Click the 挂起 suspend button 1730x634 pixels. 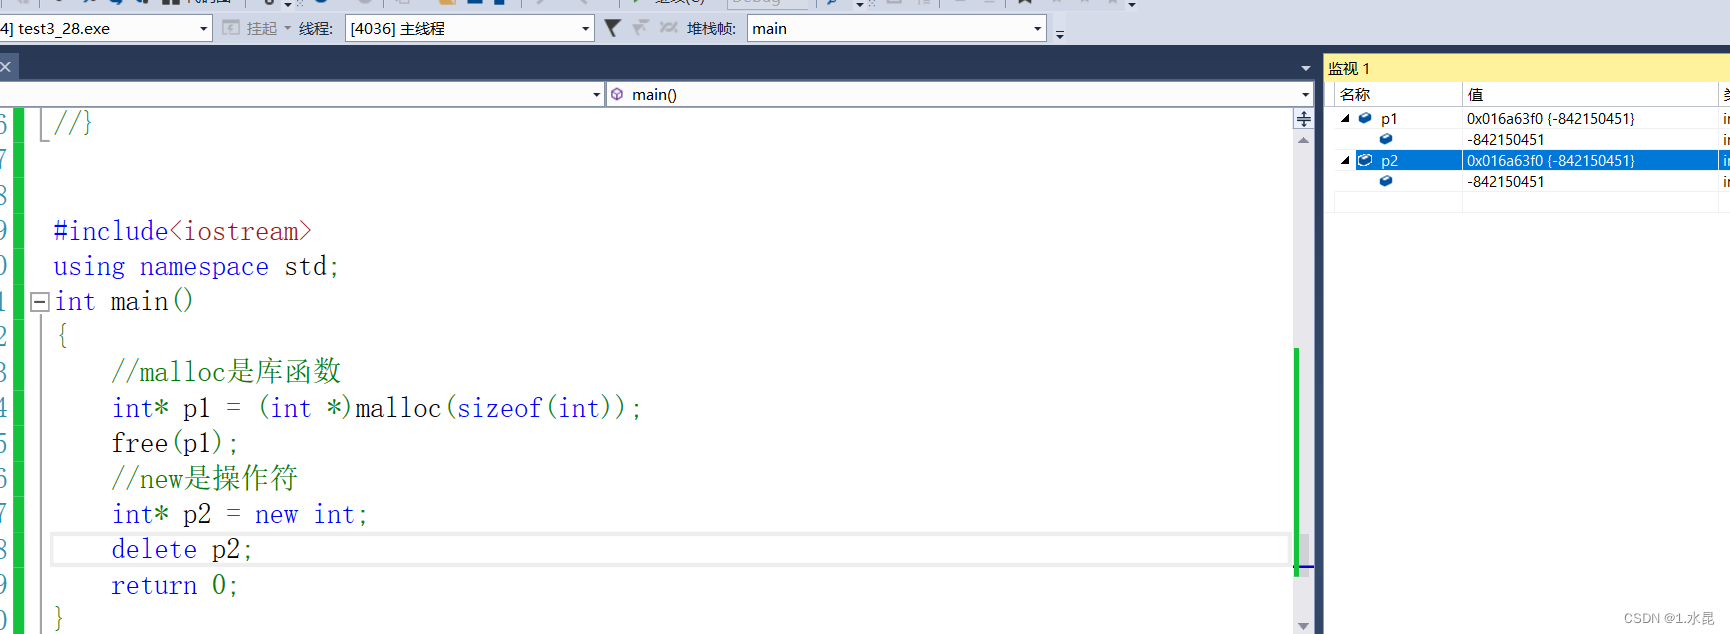coord(250,28)
